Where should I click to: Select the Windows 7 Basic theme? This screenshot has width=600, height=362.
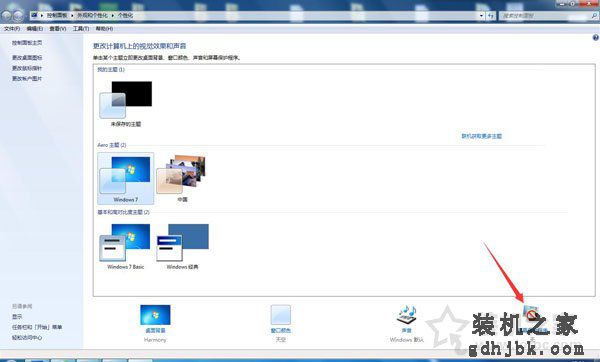tap(126, 246)
